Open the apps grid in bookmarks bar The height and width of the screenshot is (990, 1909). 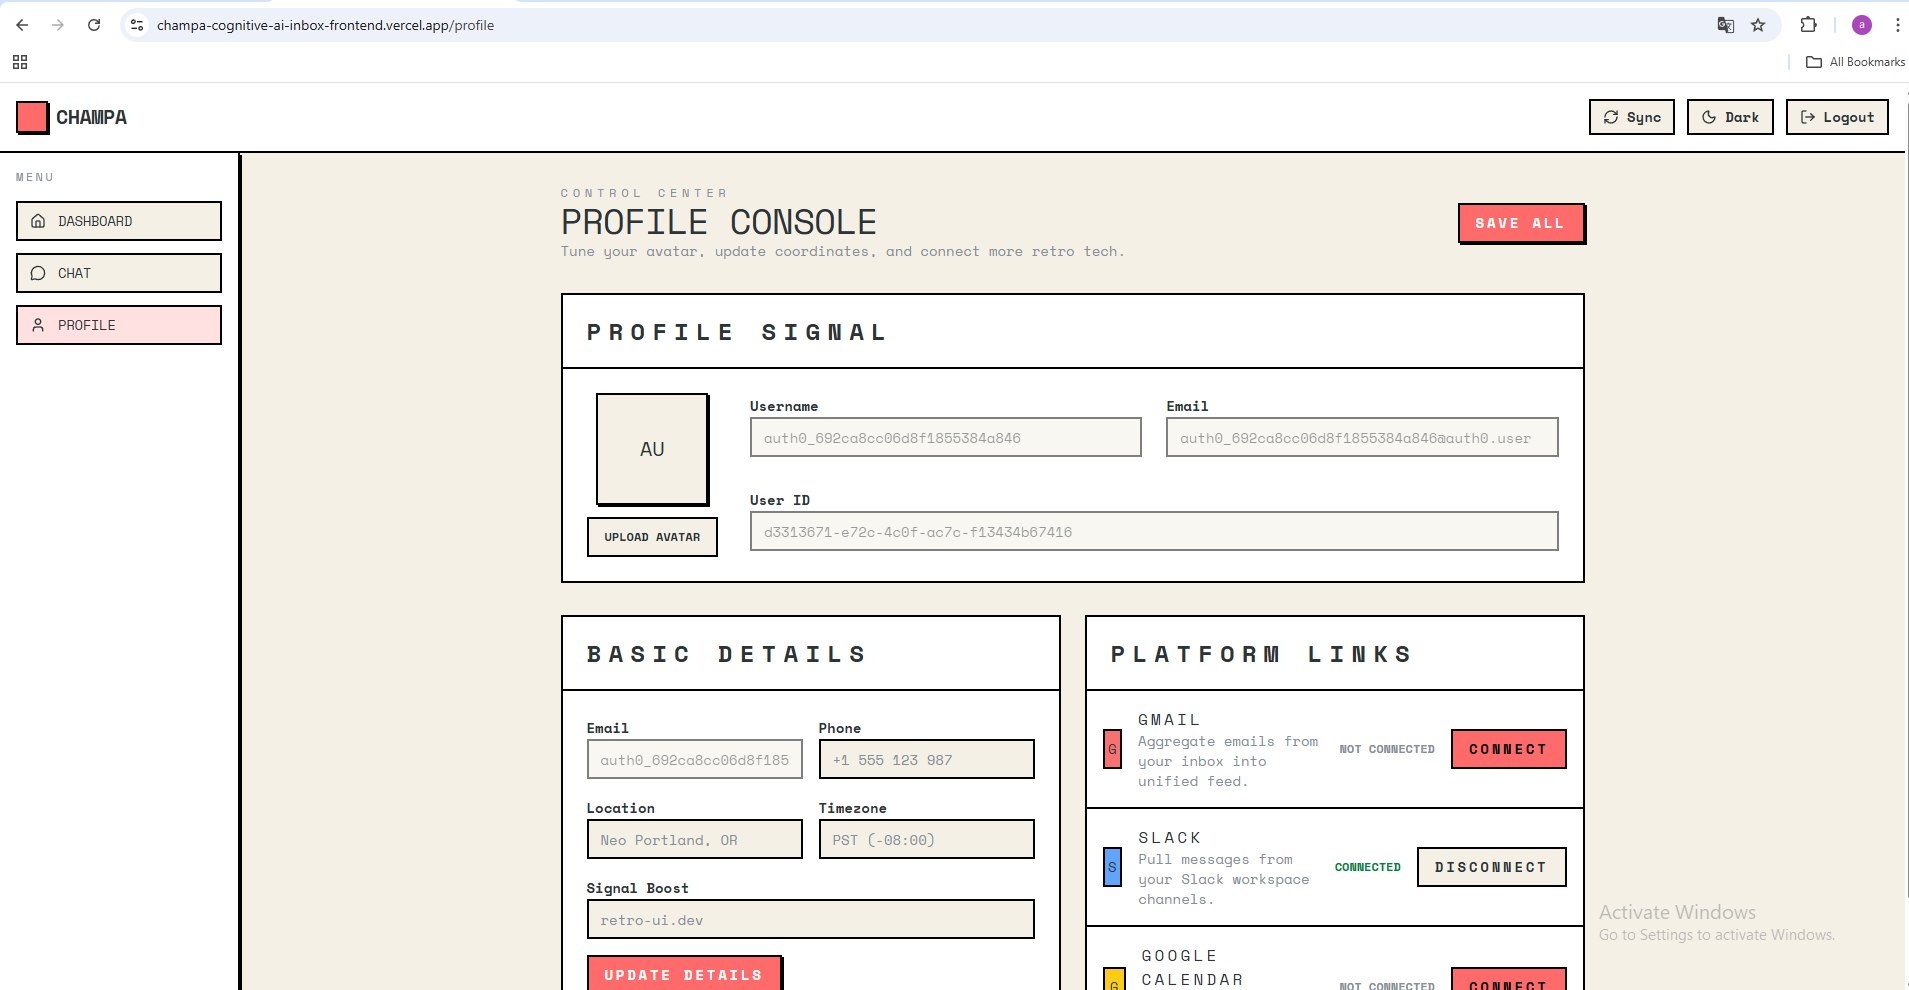pyautogui.click(x=20, y=62)
